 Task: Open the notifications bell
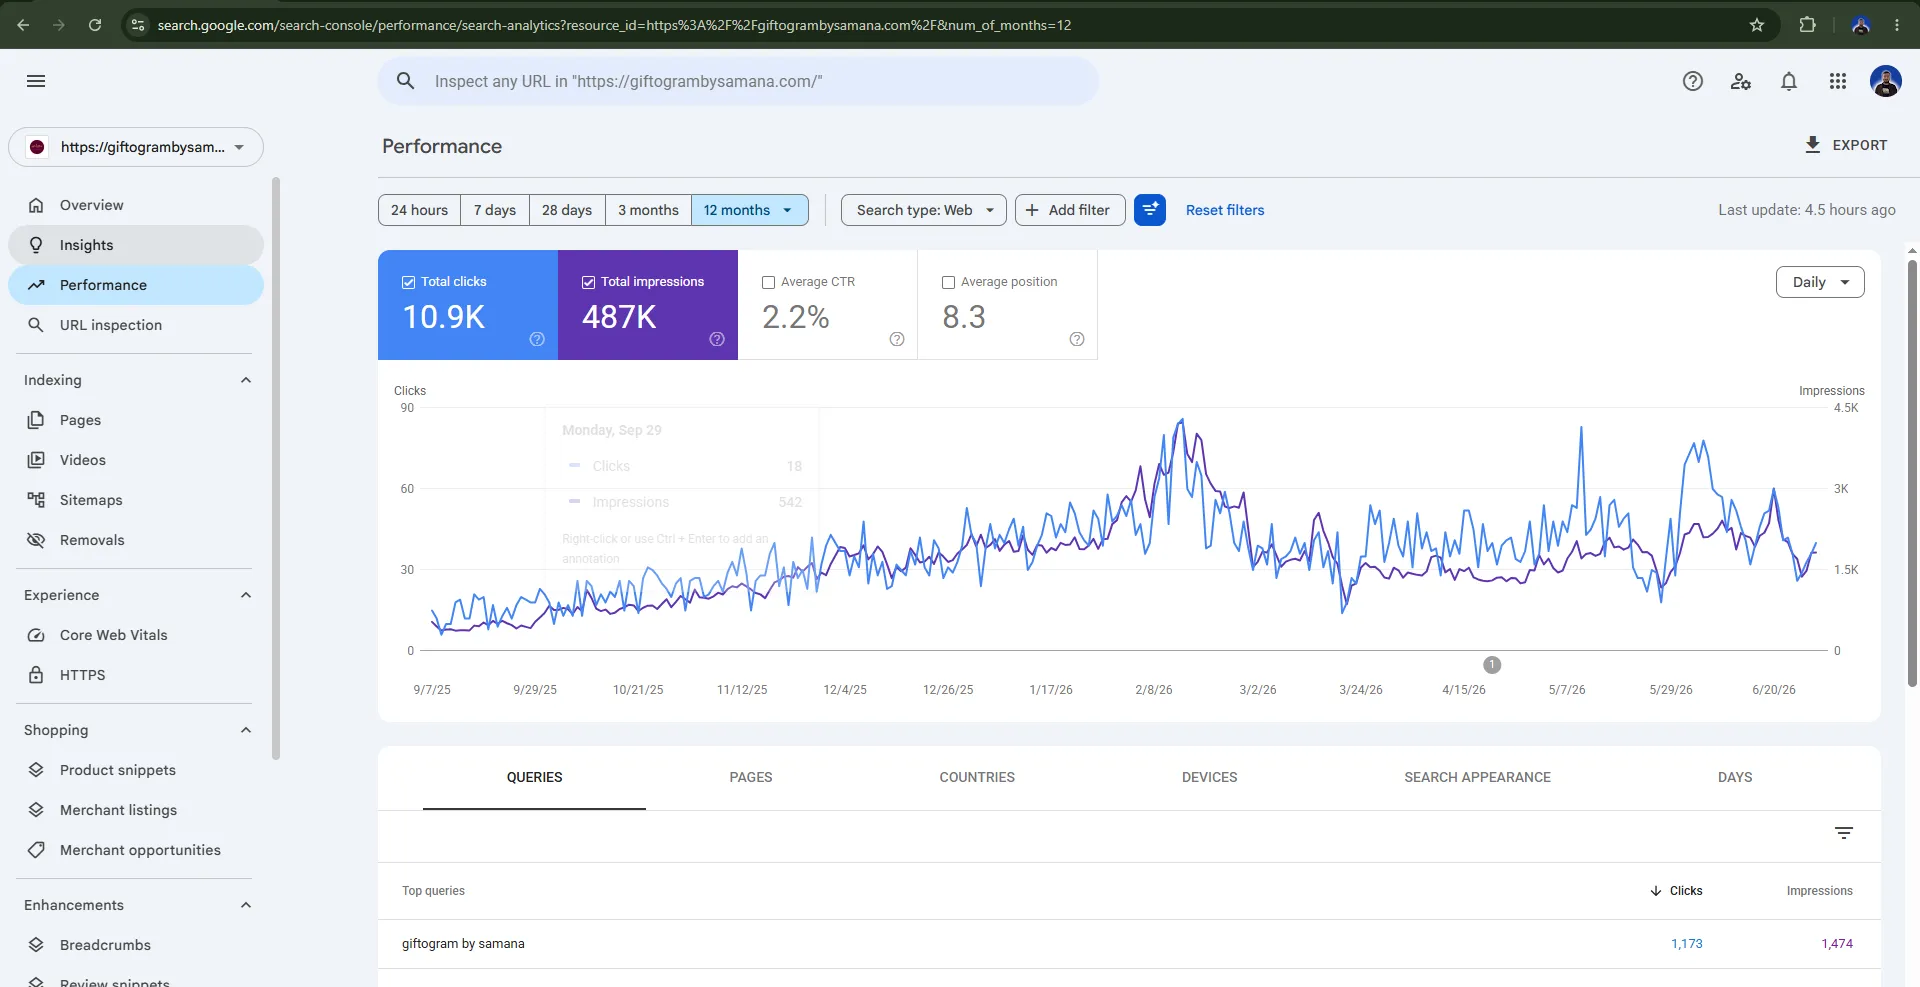pyautogui.click(x=1789, y=81)
